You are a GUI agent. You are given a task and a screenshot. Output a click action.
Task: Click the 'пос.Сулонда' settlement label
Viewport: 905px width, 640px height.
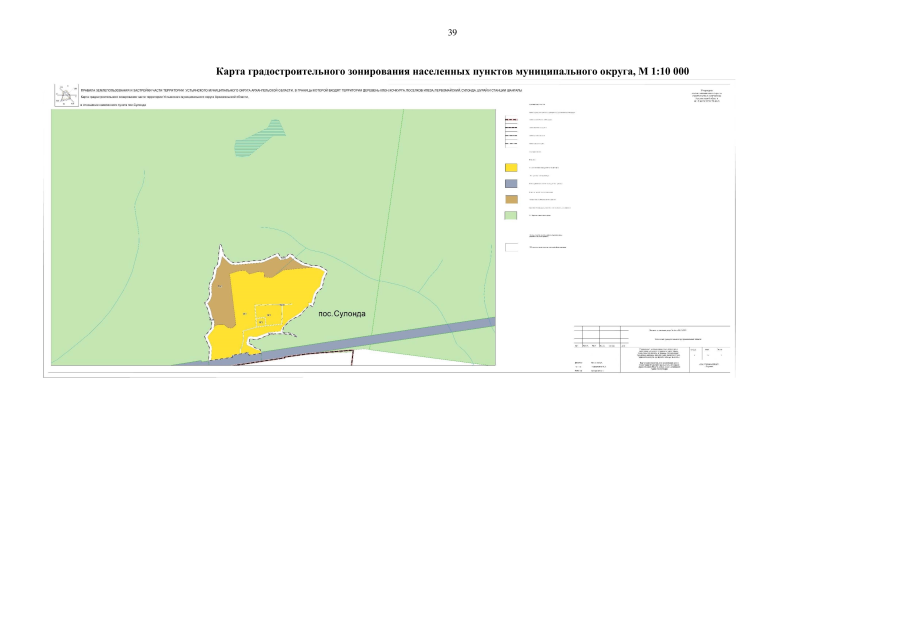[342, 314]
